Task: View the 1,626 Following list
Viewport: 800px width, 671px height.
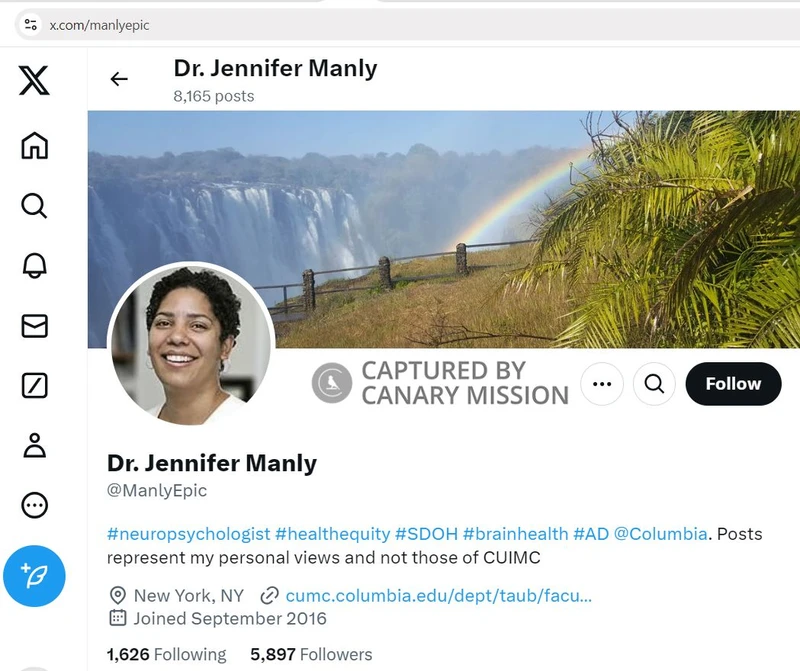Action: tap(167, 655)
